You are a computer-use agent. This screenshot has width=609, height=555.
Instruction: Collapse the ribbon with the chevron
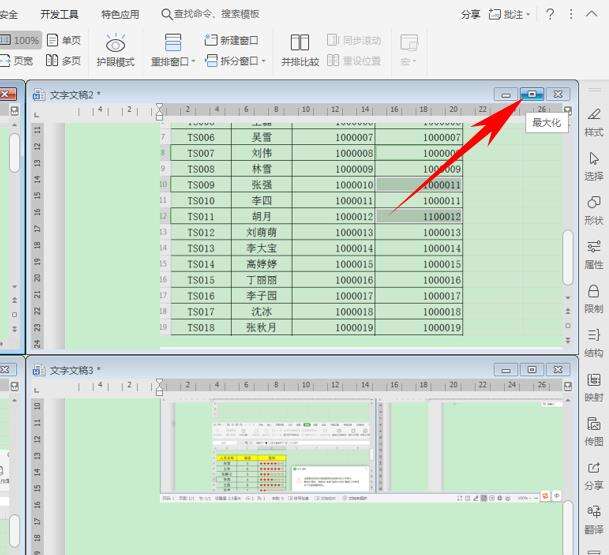(x=592, y=14)
